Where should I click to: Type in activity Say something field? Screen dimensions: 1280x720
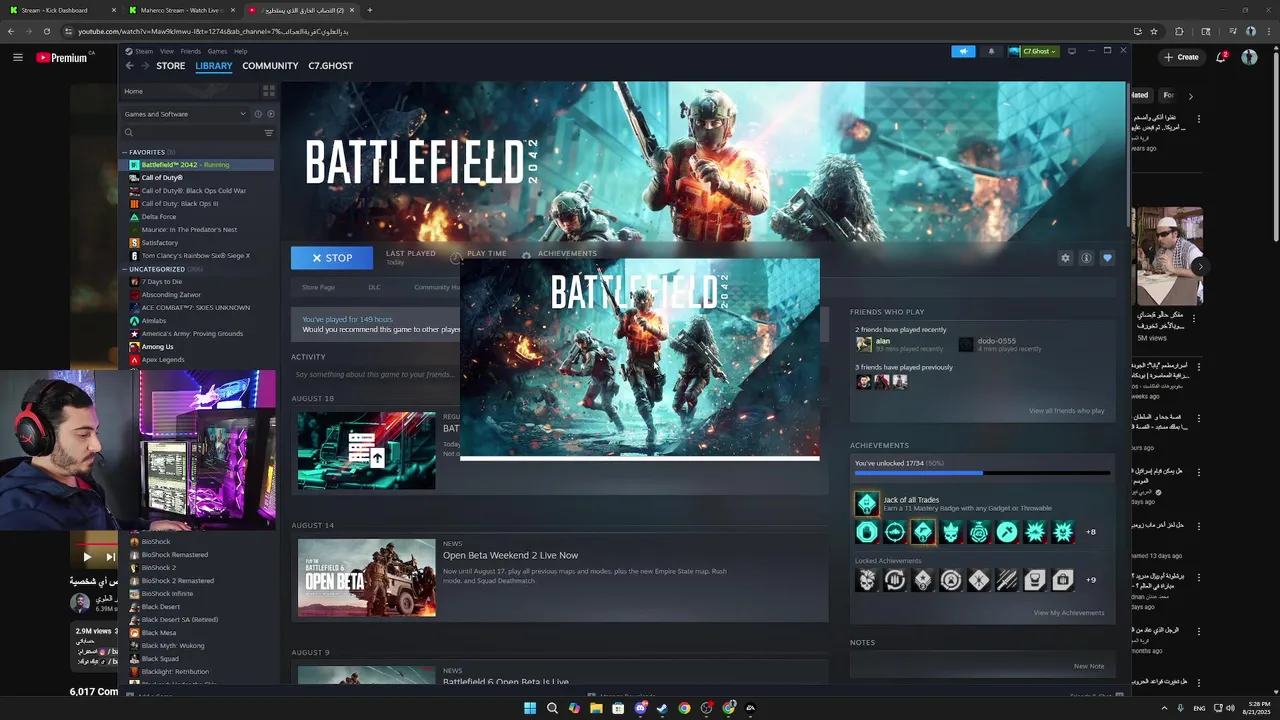[x=375, y=375]
